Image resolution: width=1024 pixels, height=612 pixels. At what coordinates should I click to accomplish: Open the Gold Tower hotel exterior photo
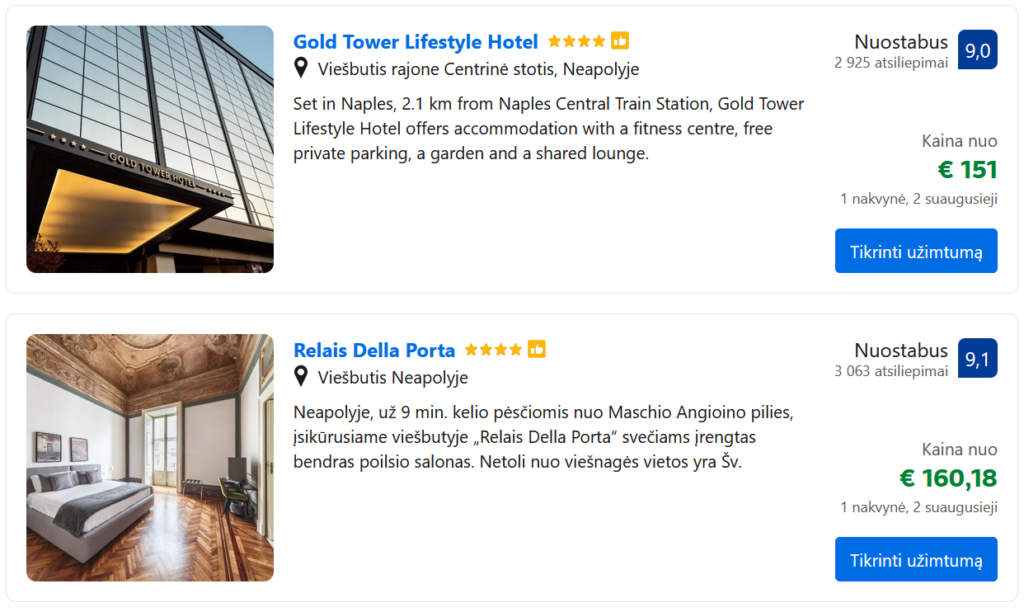[x=150, y=149]
